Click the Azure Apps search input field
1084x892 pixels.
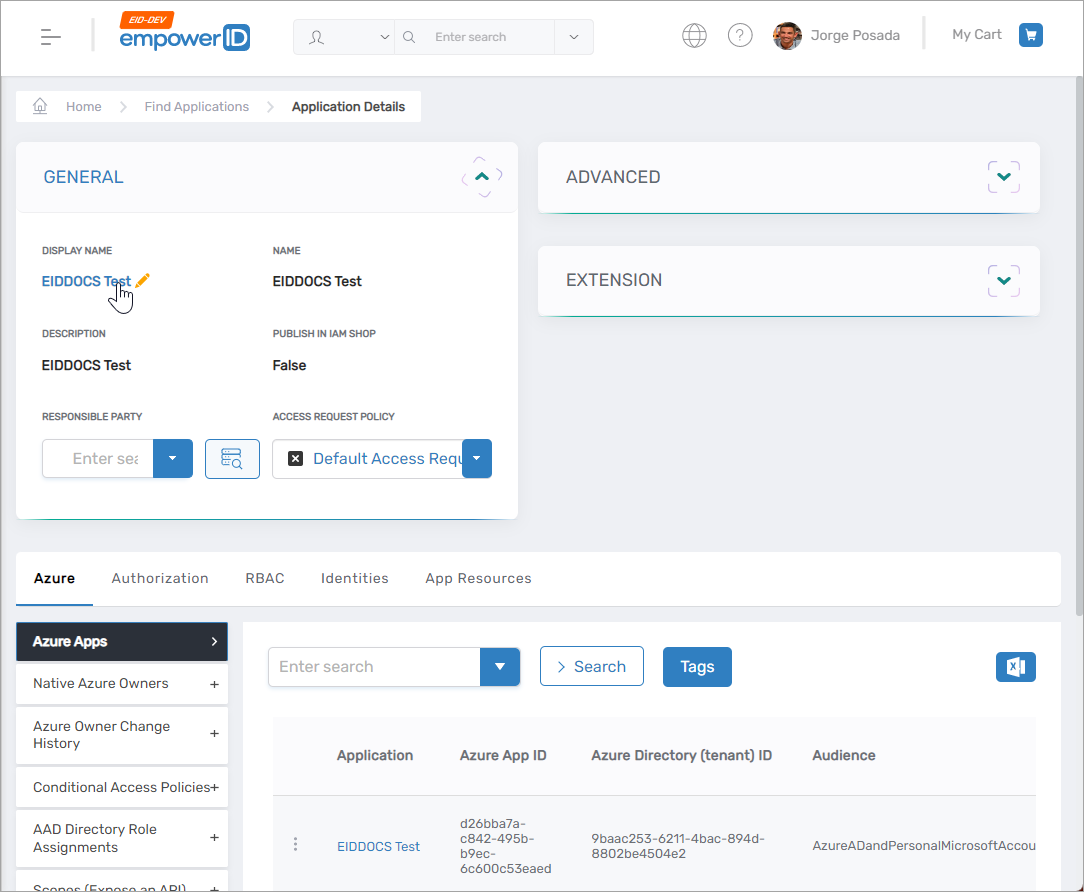click(x=374, y=667)
